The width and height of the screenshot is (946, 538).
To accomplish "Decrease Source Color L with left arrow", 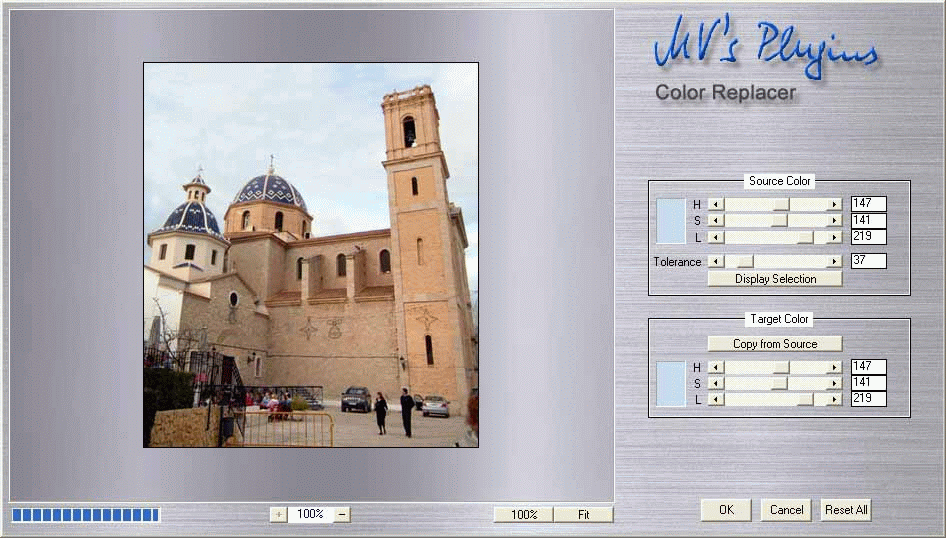I will pyautogui.click(x=716, y=238).
